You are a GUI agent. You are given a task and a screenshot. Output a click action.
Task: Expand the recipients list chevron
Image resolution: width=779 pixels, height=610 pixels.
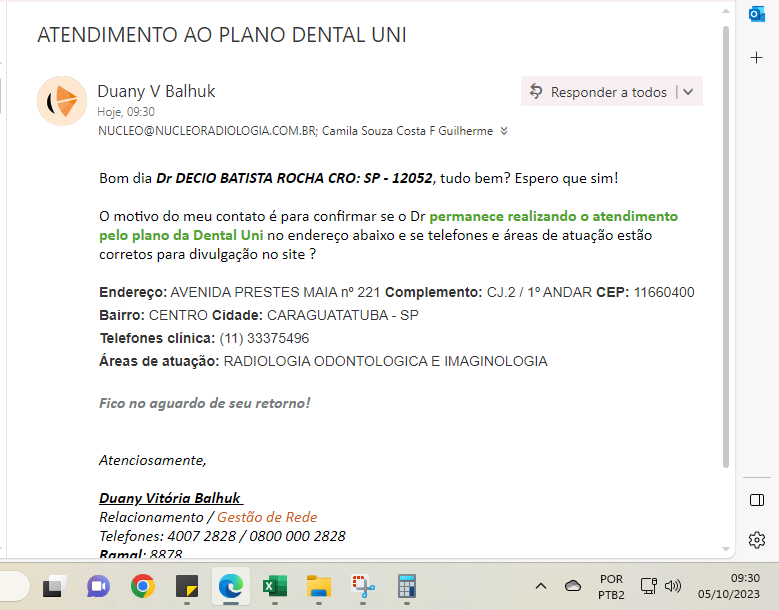tap(504, 131)
